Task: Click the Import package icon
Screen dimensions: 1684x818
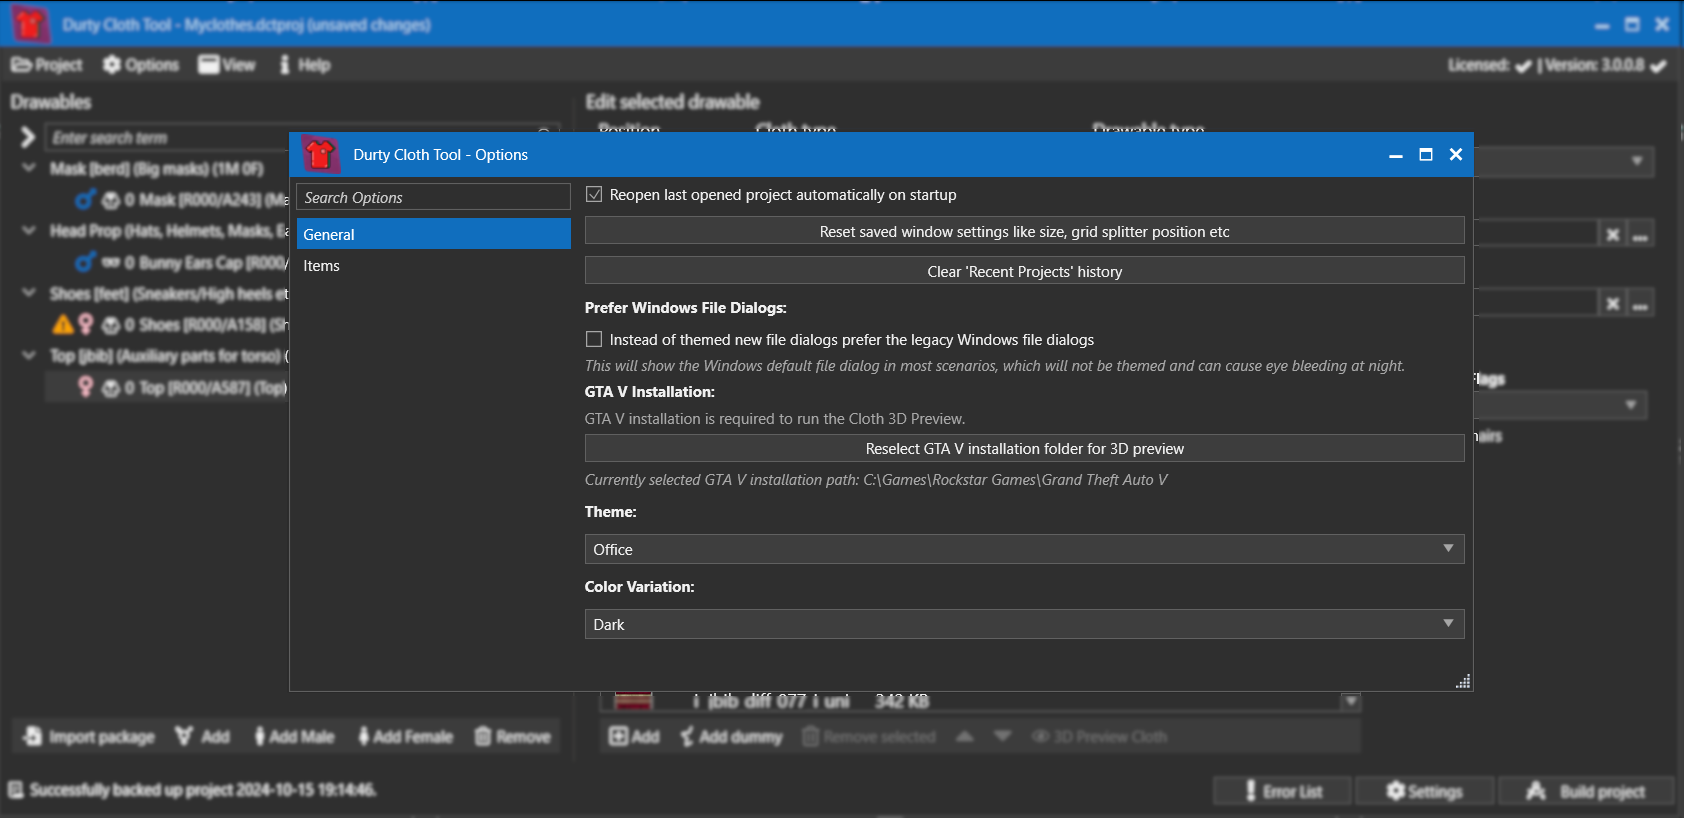Action: coord(33,737)
